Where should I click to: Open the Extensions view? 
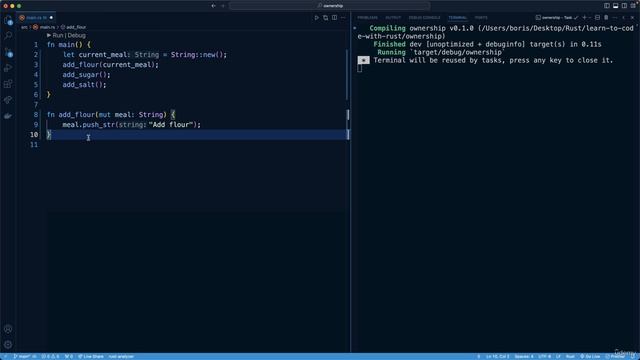8,84
